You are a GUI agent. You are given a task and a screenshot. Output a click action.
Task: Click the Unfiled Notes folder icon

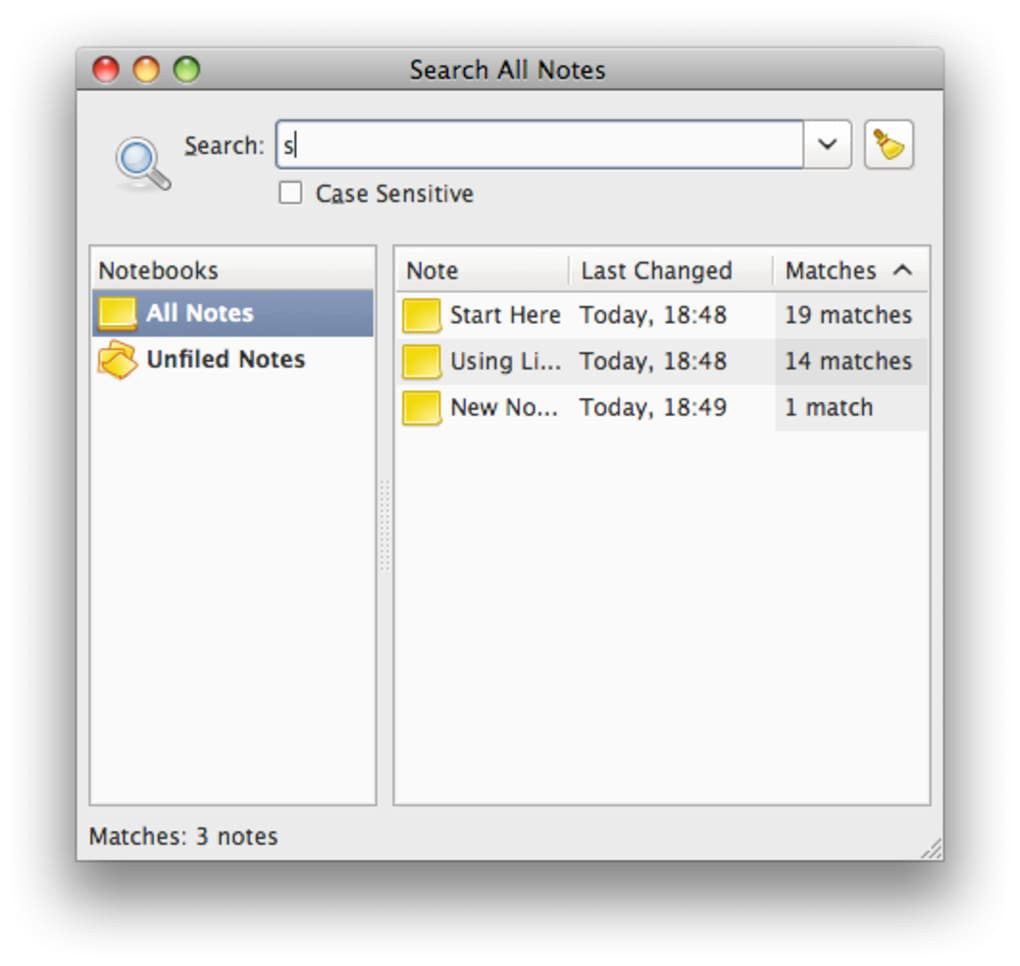click(x=118, y=360)
